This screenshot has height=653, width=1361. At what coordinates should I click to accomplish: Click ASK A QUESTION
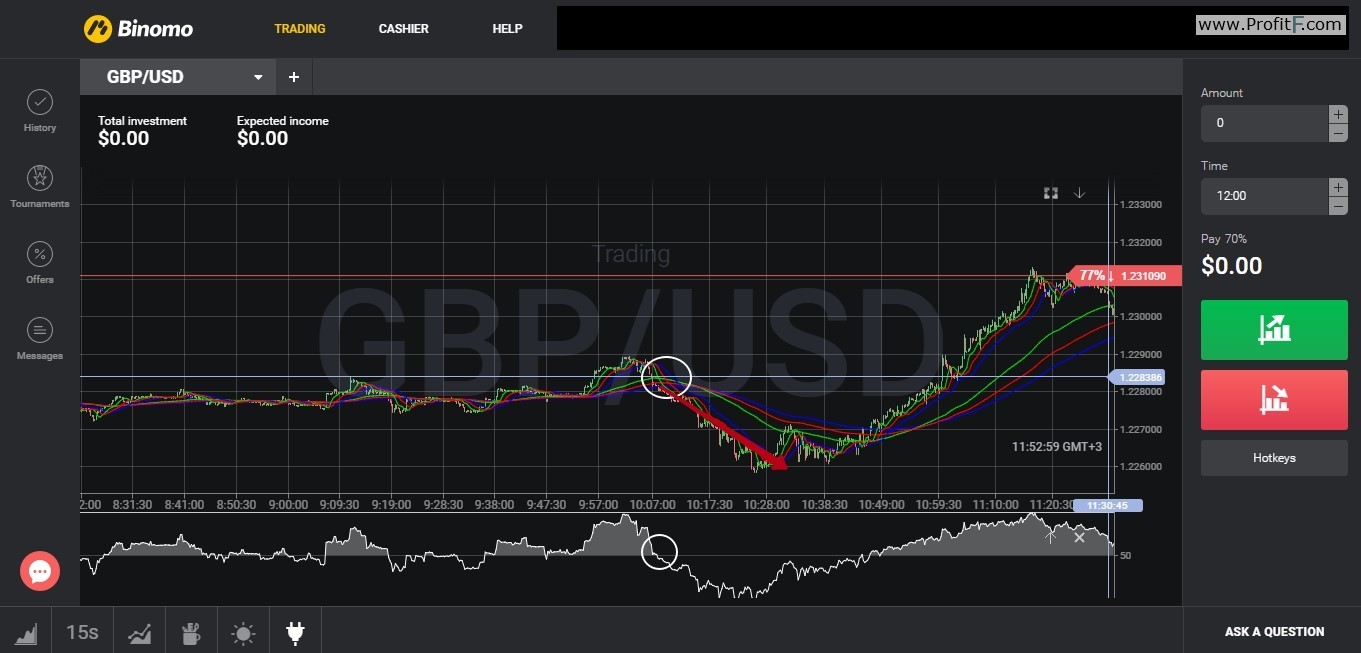tap(1274, 632)
